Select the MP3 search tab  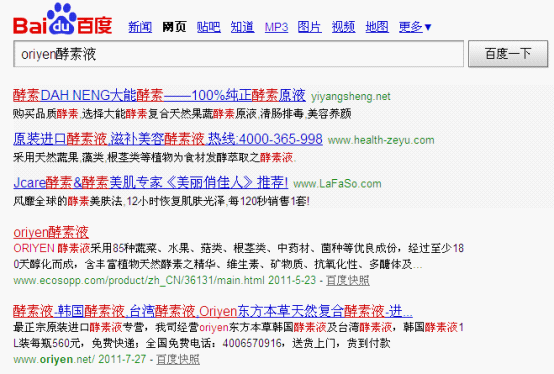pos(276,27)
